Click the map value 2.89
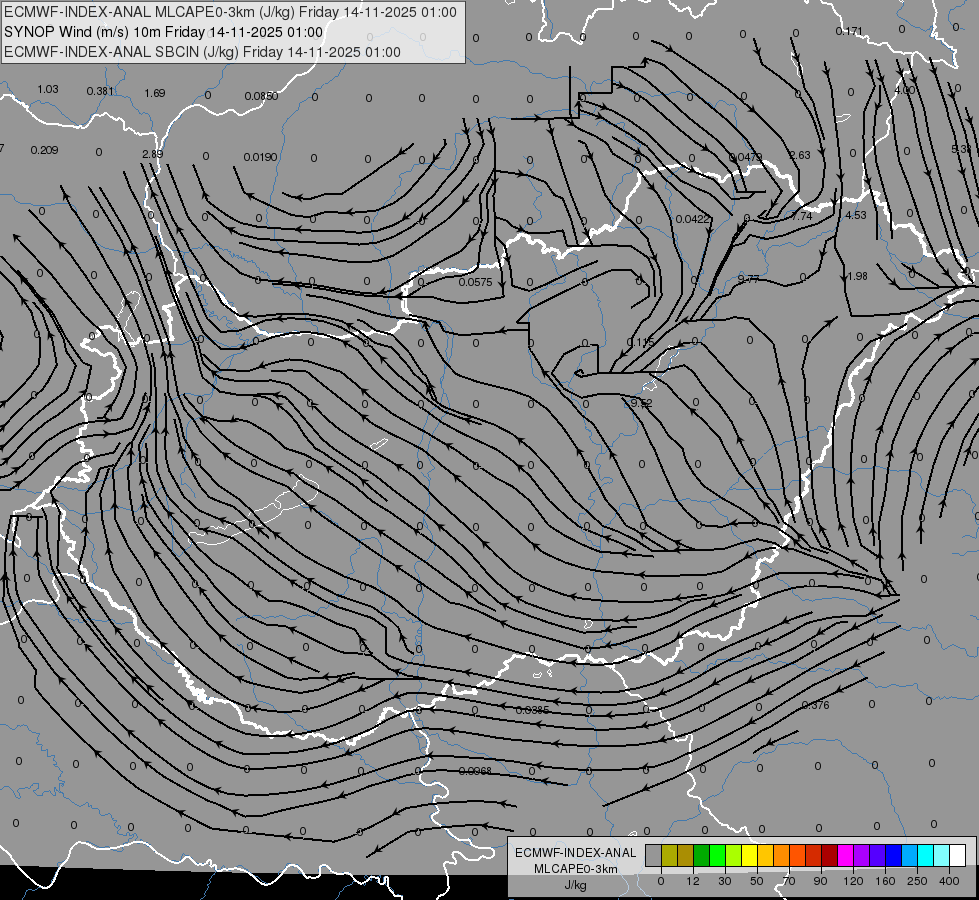 click(152, 154)
